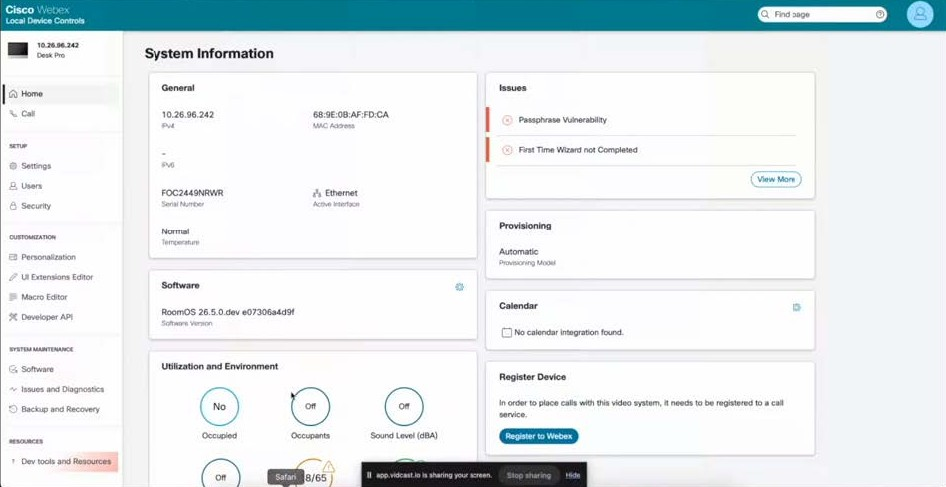Click the gear icon in Software card

click(459, 287)
